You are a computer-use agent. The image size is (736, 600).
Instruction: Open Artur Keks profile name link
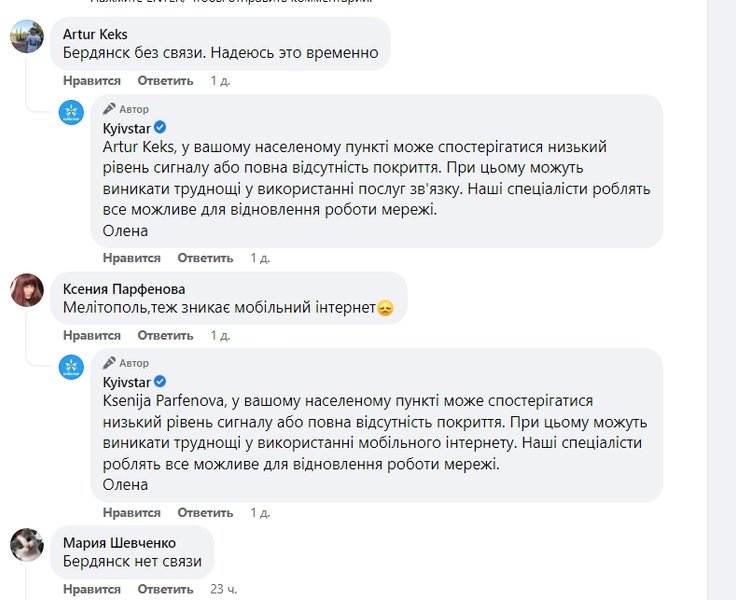[95, 34]
